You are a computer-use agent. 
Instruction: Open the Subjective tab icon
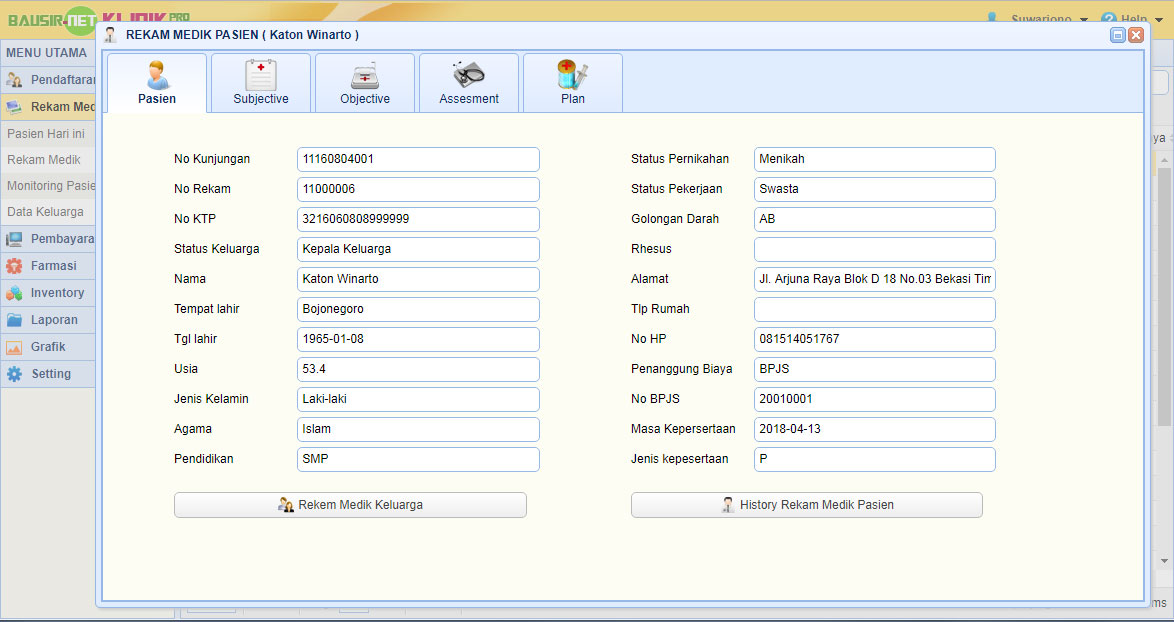(x=261, y=75)
